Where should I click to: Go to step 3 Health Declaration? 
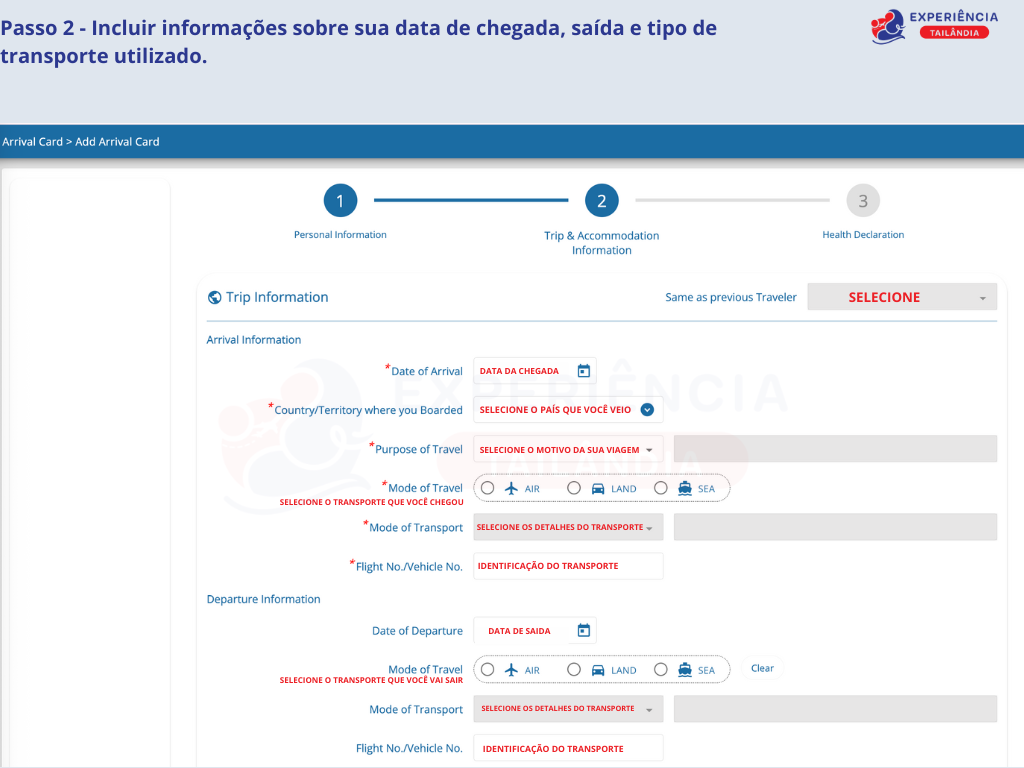tap(862, 202)
